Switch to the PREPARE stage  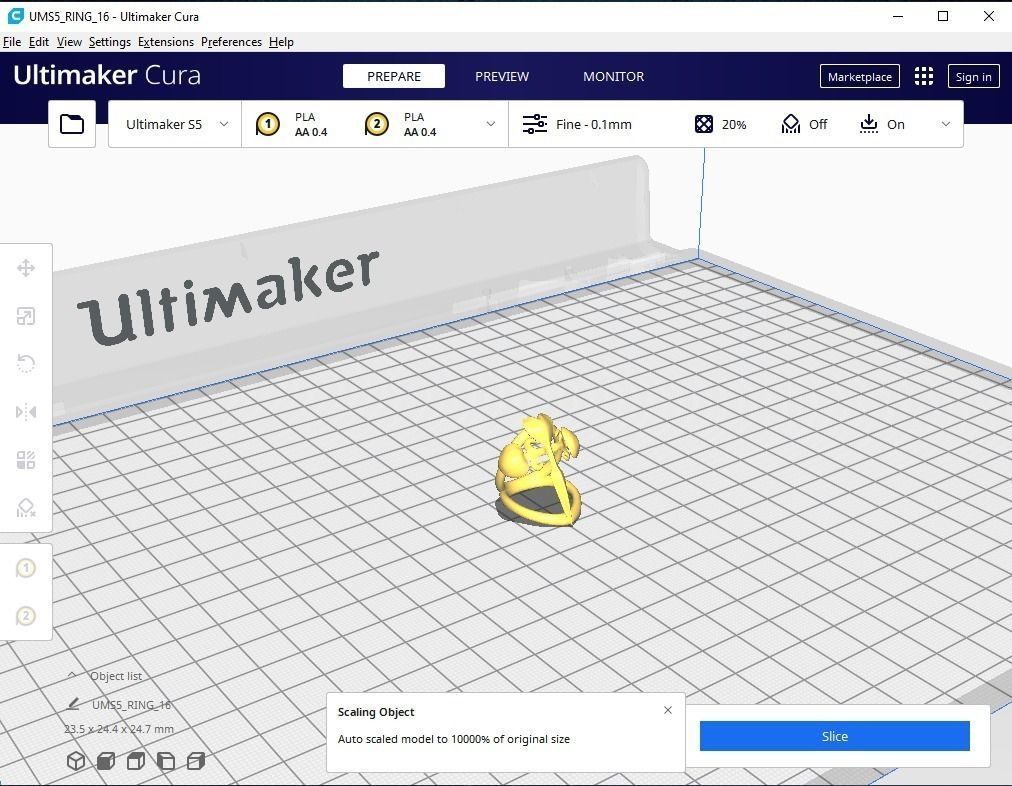pyautogui.click(x=394, y=76)
